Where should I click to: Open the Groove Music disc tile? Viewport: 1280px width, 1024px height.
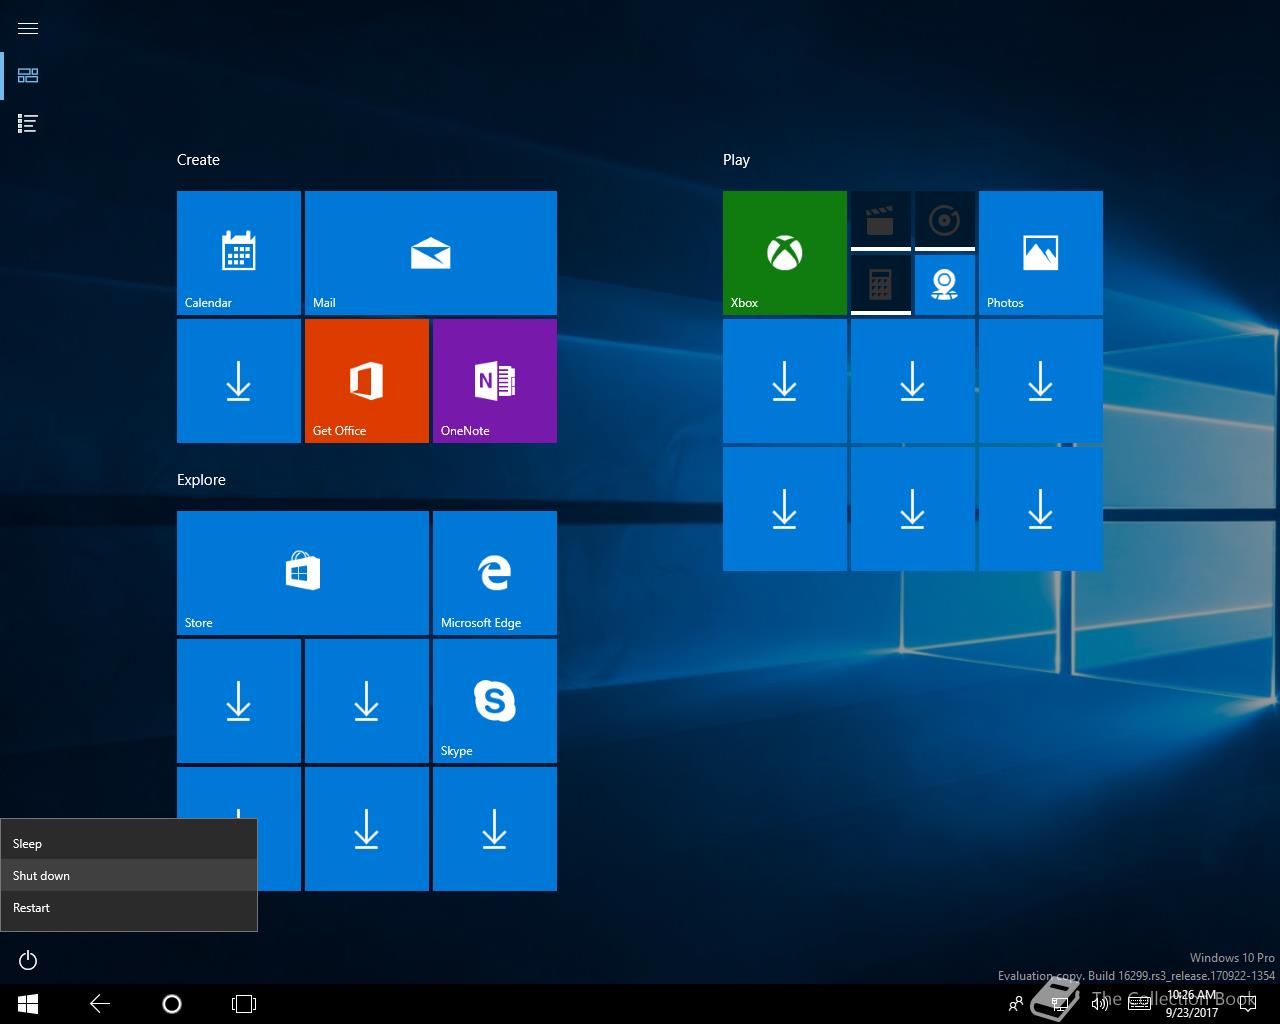click(x=945, y=221)
